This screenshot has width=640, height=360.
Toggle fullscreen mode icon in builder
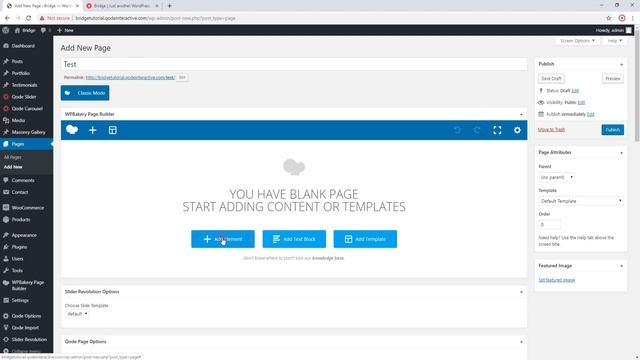pyautogui.click(x=497, y=130)
